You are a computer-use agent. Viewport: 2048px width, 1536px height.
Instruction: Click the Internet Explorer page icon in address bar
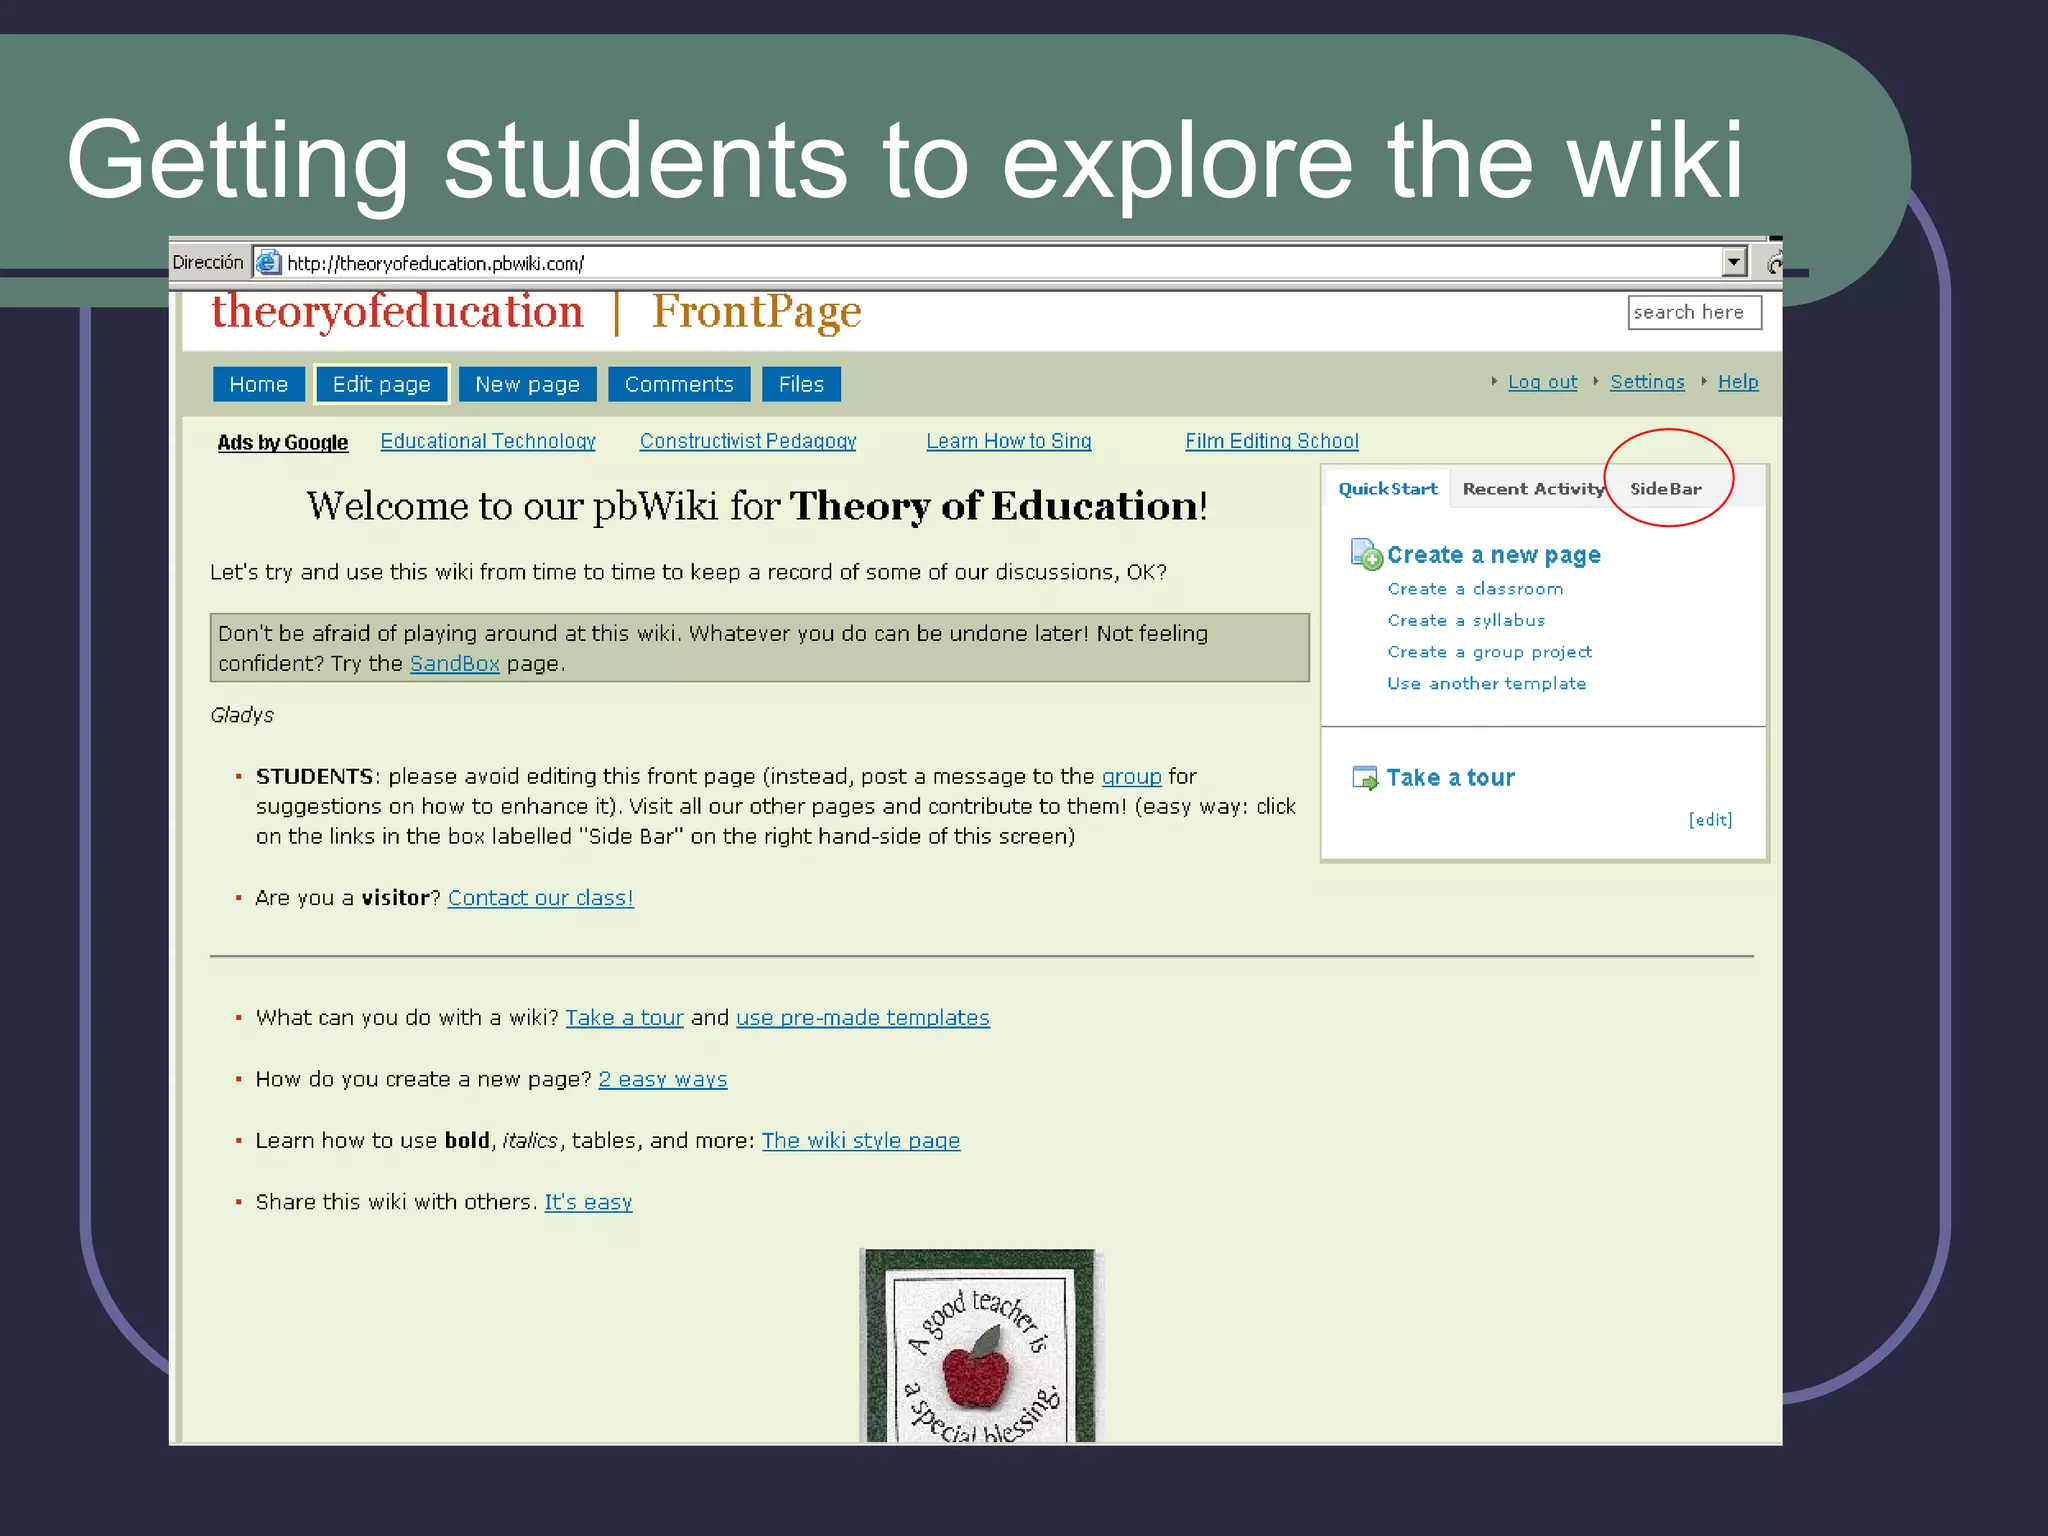click(x=268, y=263)
